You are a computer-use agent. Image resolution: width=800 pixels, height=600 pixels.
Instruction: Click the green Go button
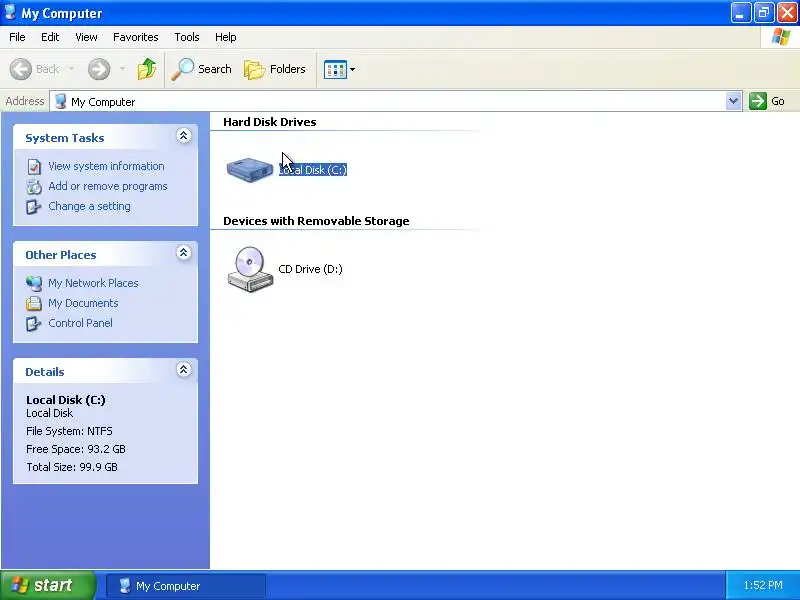pyautogui.click(x=767, y=101)
